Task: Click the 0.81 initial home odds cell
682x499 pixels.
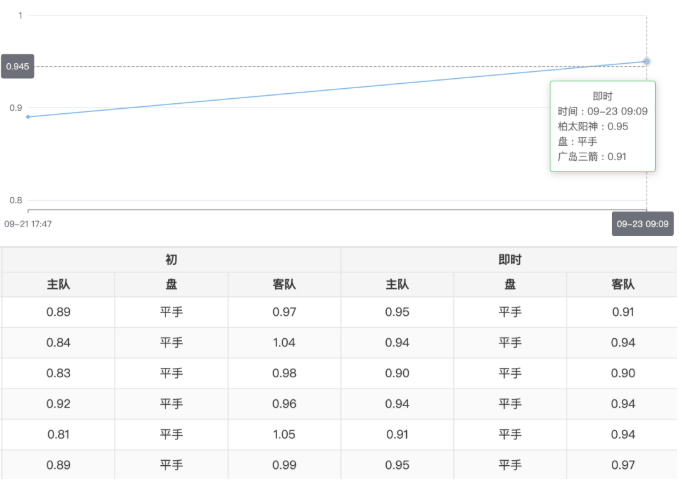Action: point(58,435)
